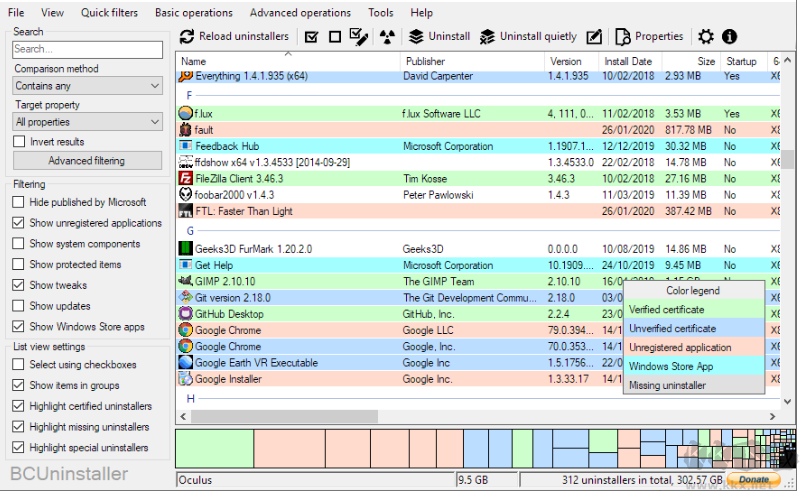Click the deselect all empty-box toolbar icon
This screenshot has height=492, width=800.
pyautogui.click(x=335, y=37)
